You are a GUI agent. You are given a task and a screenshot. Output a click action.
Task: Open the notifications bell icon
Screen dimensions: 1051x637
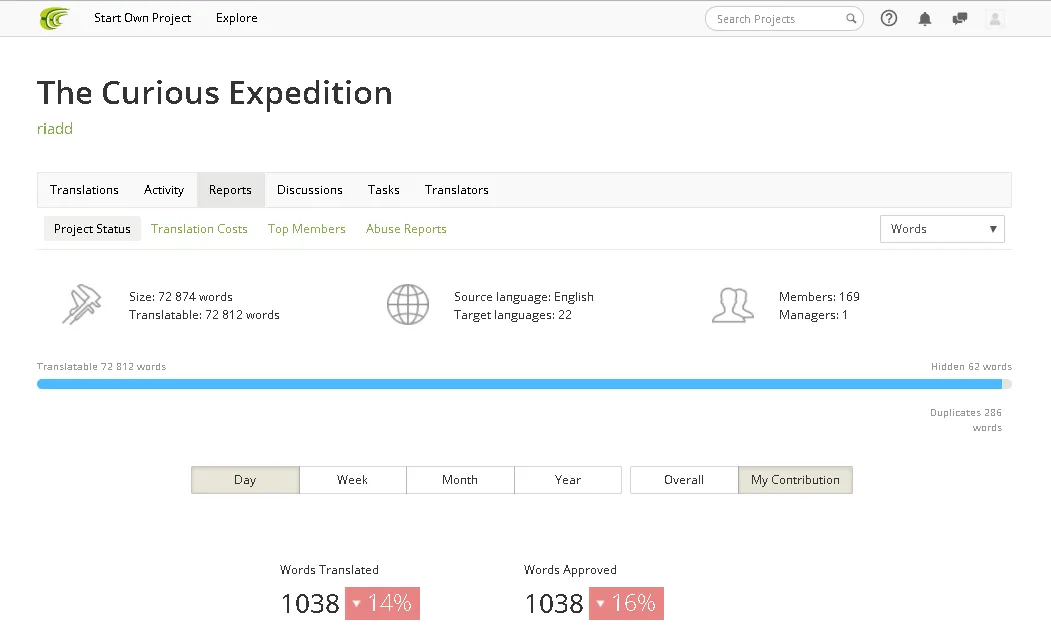[924, 19]
